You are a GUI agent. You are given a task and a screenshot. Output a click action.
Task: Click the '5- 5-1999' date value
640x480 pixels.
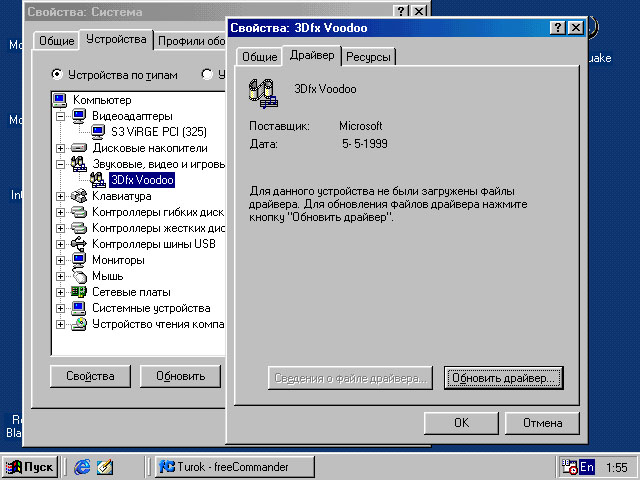click(x=365, y=144)
